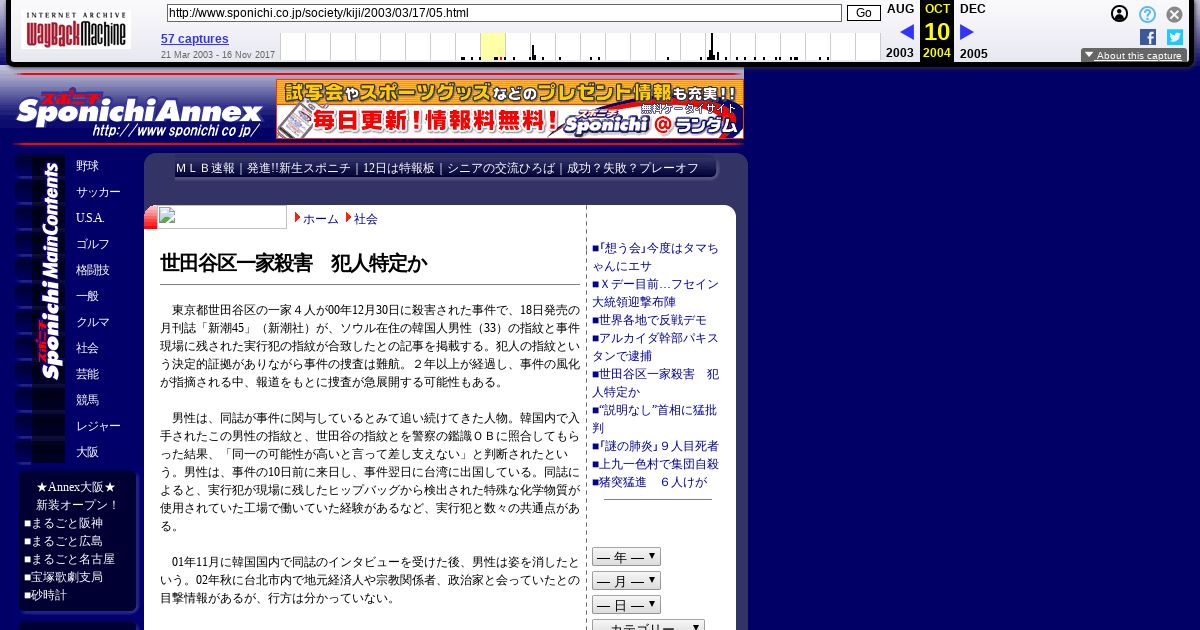Open the 日 (day) dropdown

coord(626,605)
